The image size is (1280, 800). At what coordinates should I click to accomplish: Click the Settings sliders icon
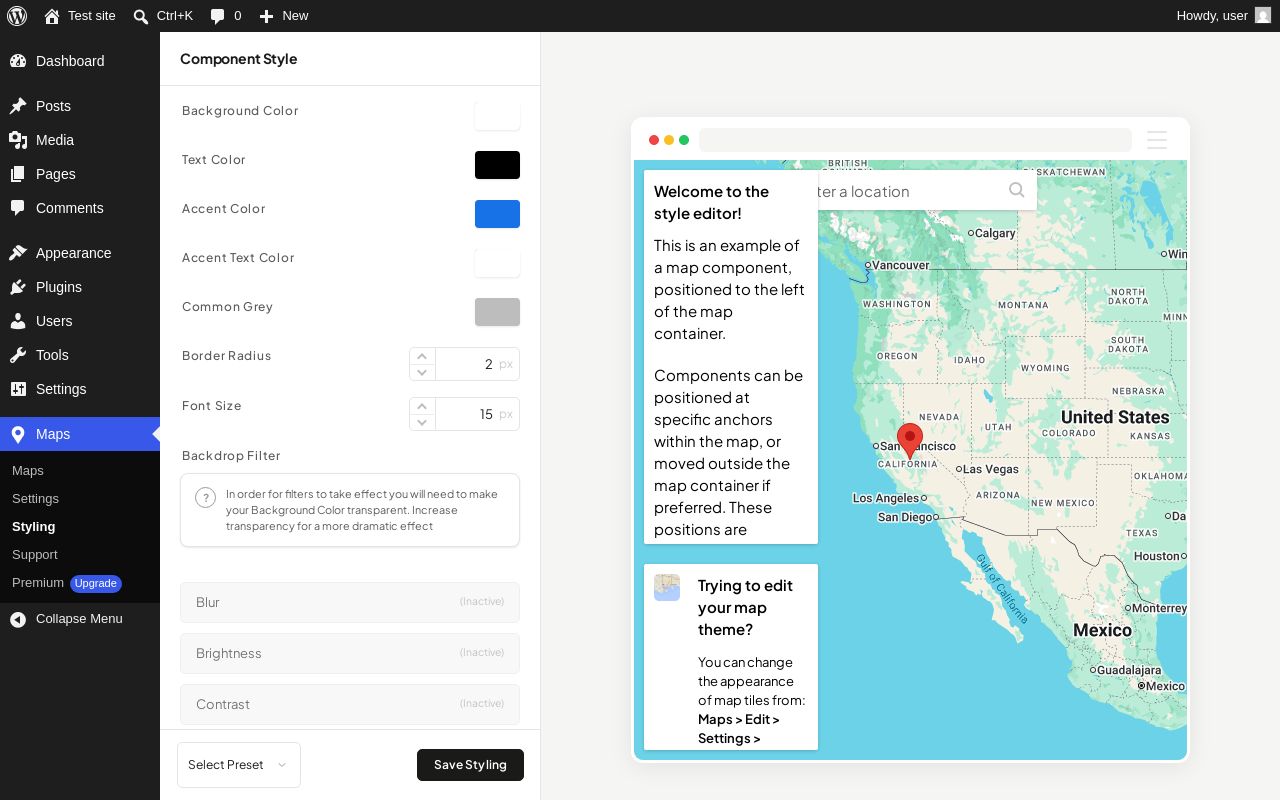18,389
